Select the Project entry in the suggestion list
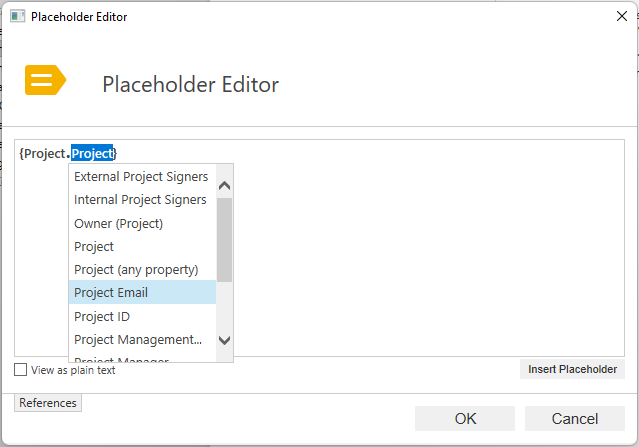The width and height of the screenshot is (639, 447). point(94,246)
